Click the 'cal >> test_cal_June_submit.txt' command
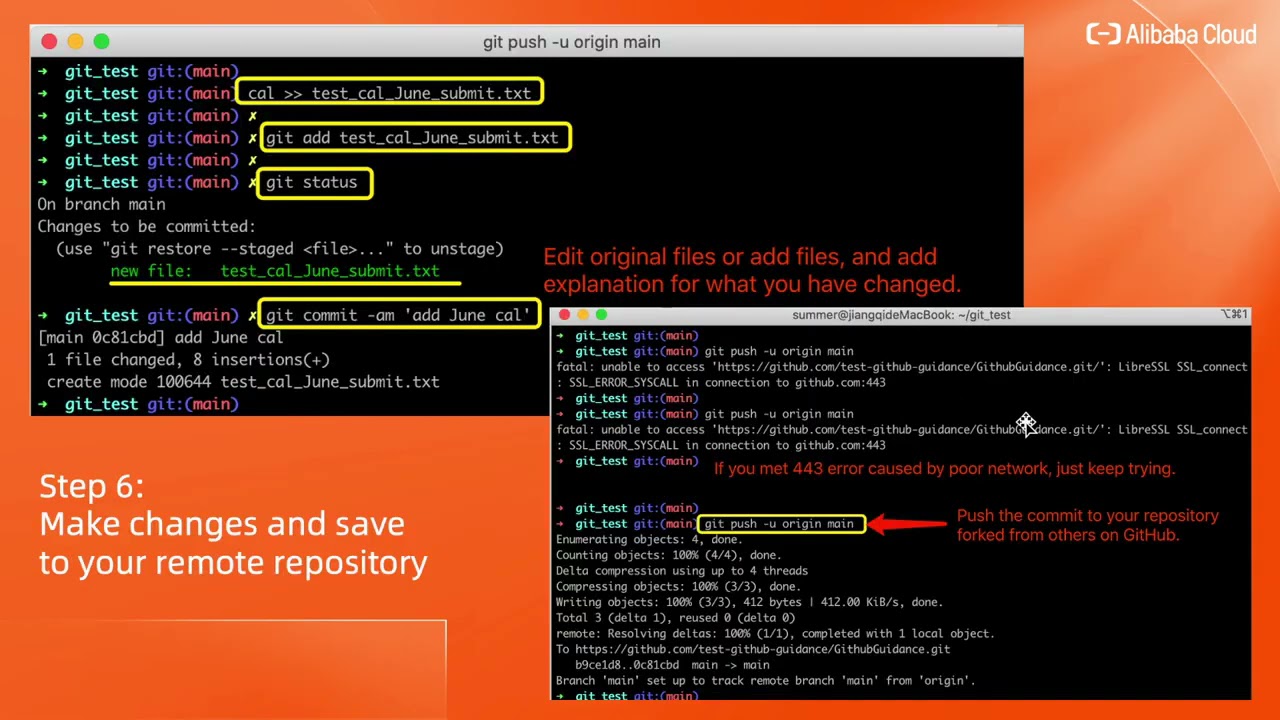Image resolution: width=1280 pixels, height=720 pixels. click(x=389, y=93)
